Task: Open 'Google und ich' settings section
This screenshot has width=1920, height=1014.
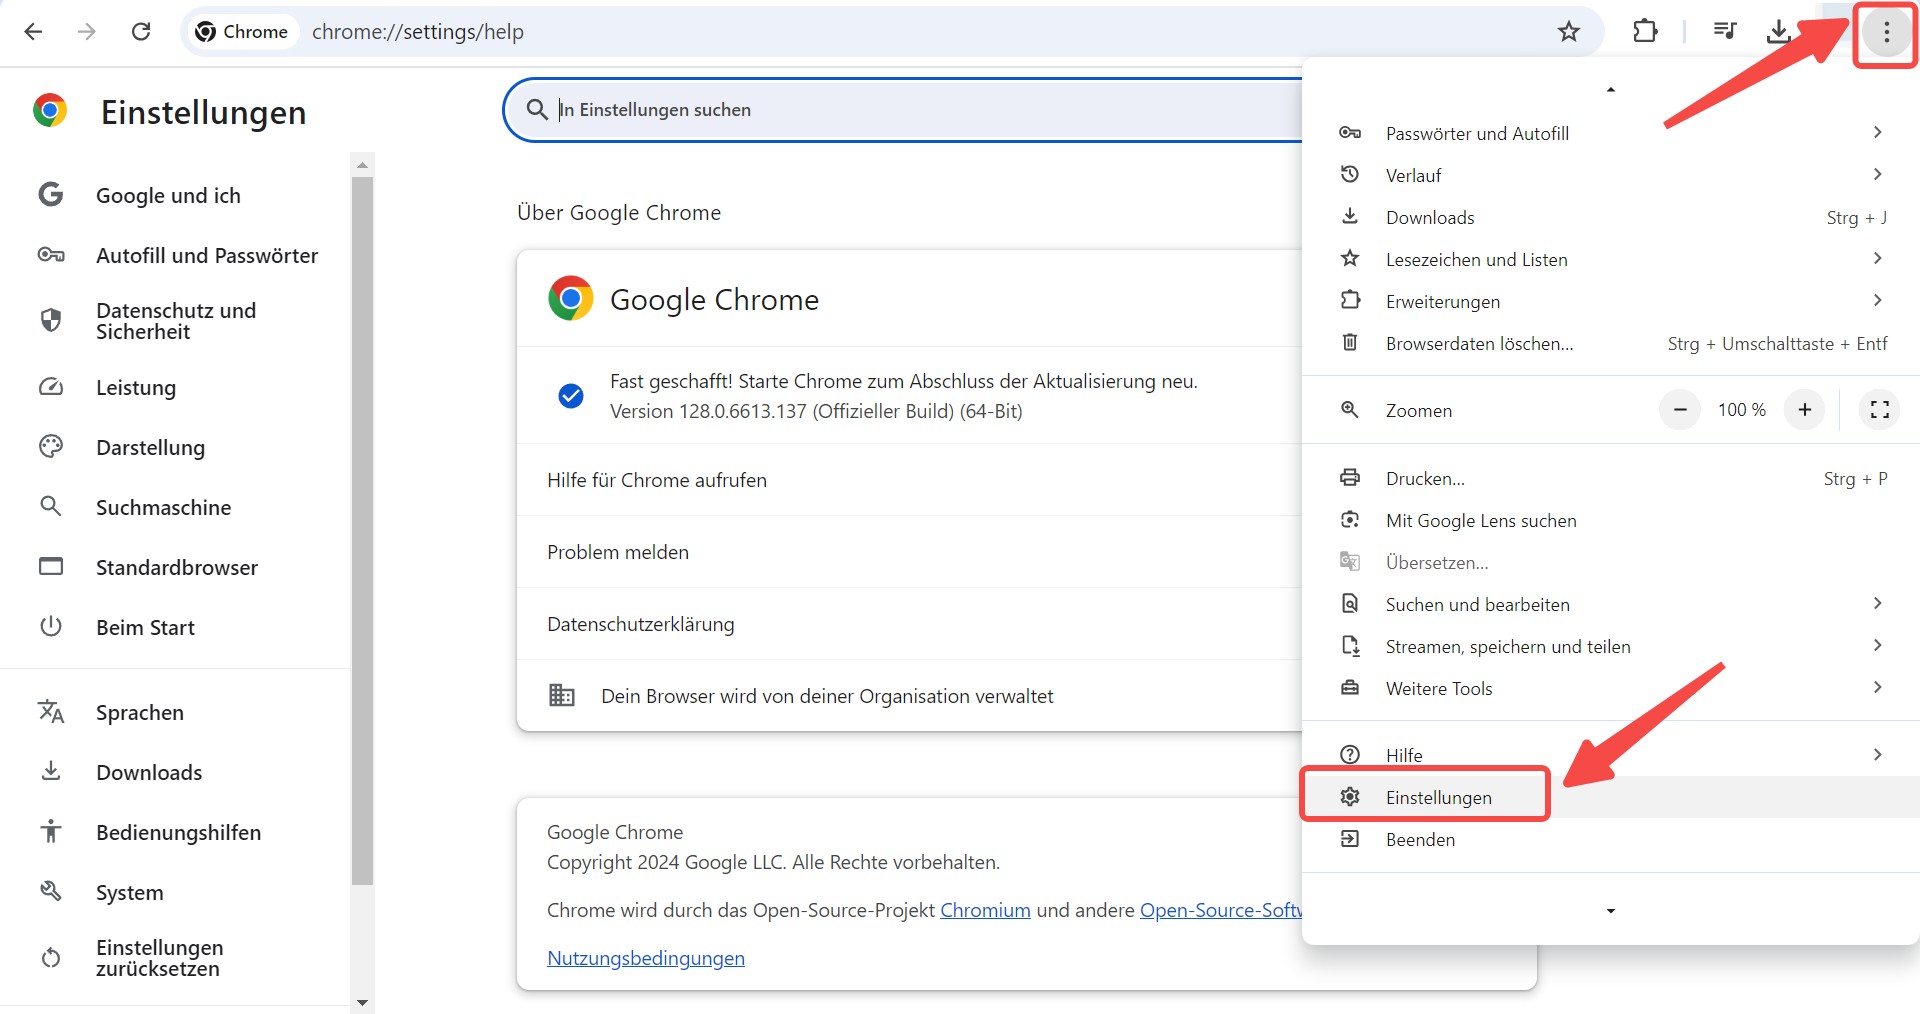Action: click(176, 195)
